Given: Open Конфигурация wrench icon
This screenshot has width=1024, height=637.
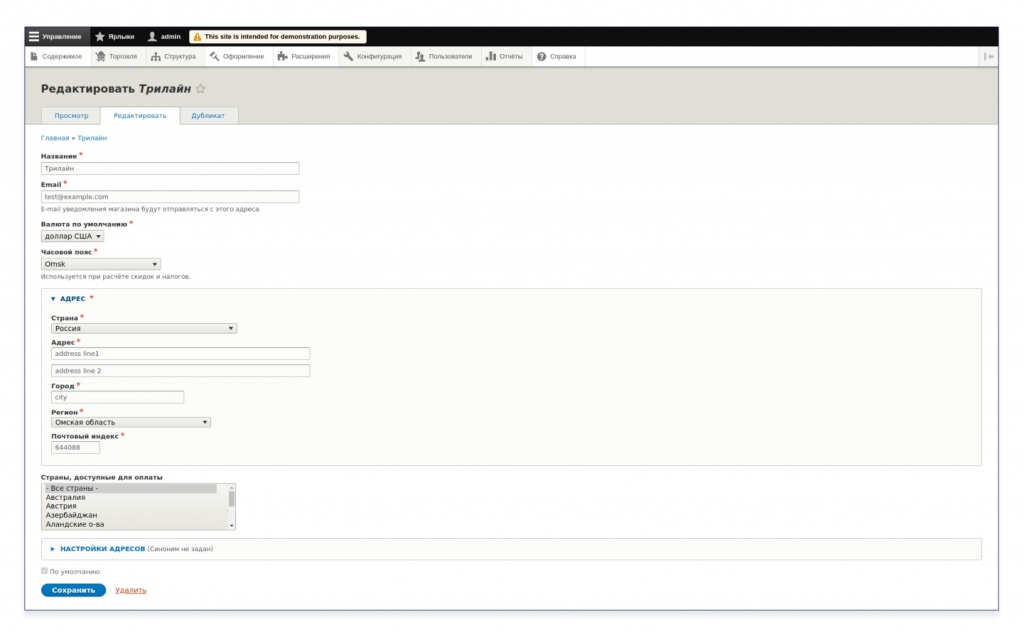Looking at the screenshot, I should tap(348, 56).
